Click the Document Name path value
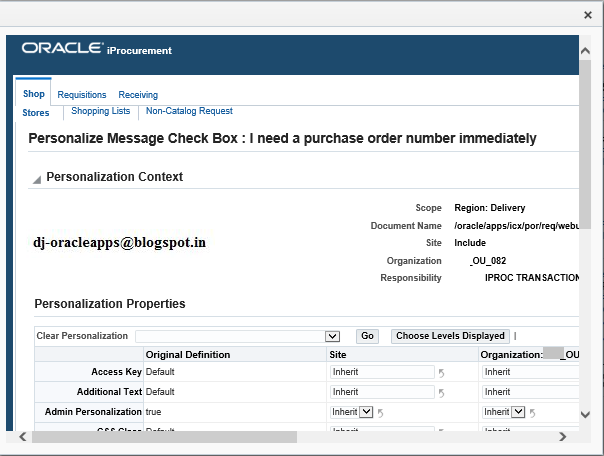 (517, 226)
